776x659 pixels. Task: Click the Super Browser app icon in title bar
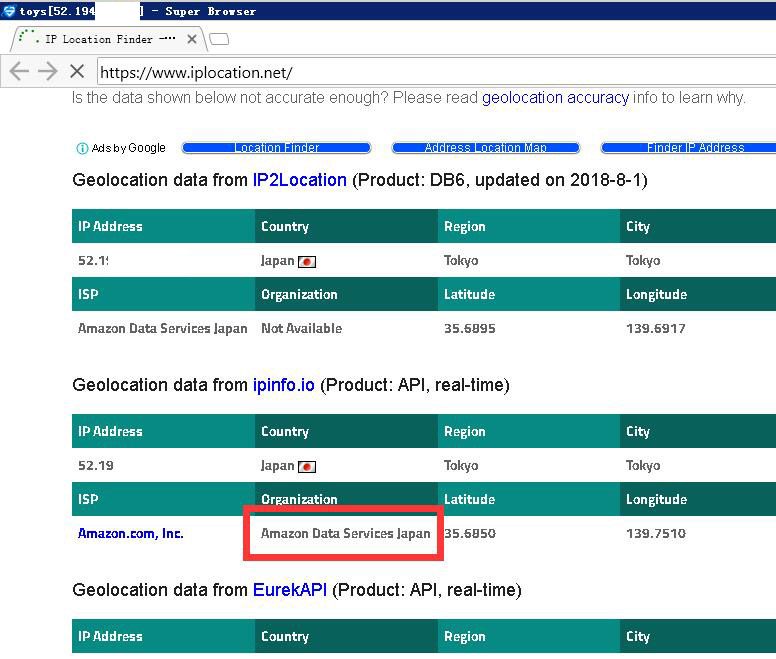(9, 11)
